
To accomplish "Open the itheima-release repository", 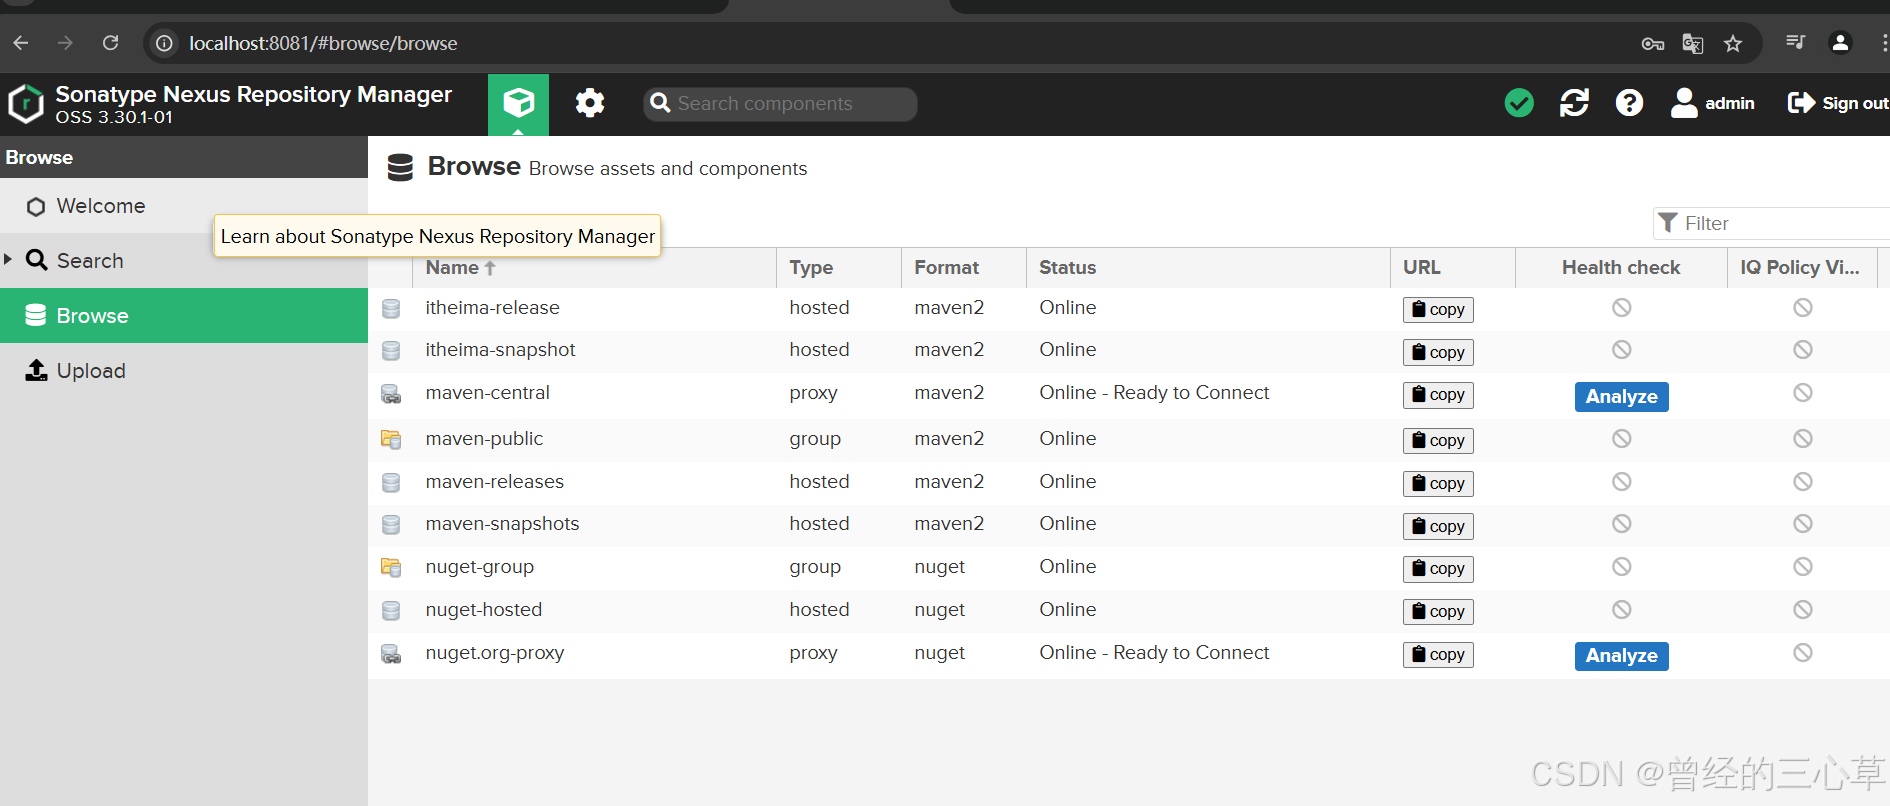I will [x=492, y=308].
